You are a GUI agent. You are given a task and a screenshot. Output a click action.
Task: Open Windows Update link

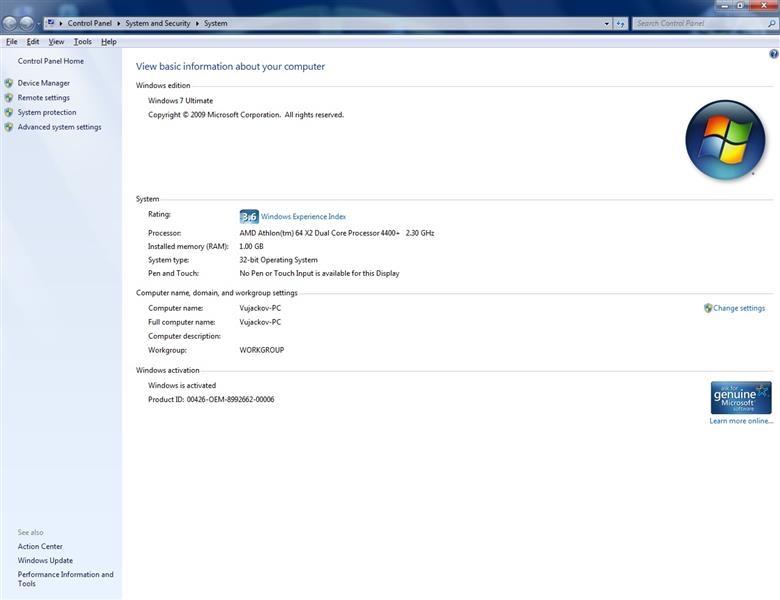coord(45,560)
